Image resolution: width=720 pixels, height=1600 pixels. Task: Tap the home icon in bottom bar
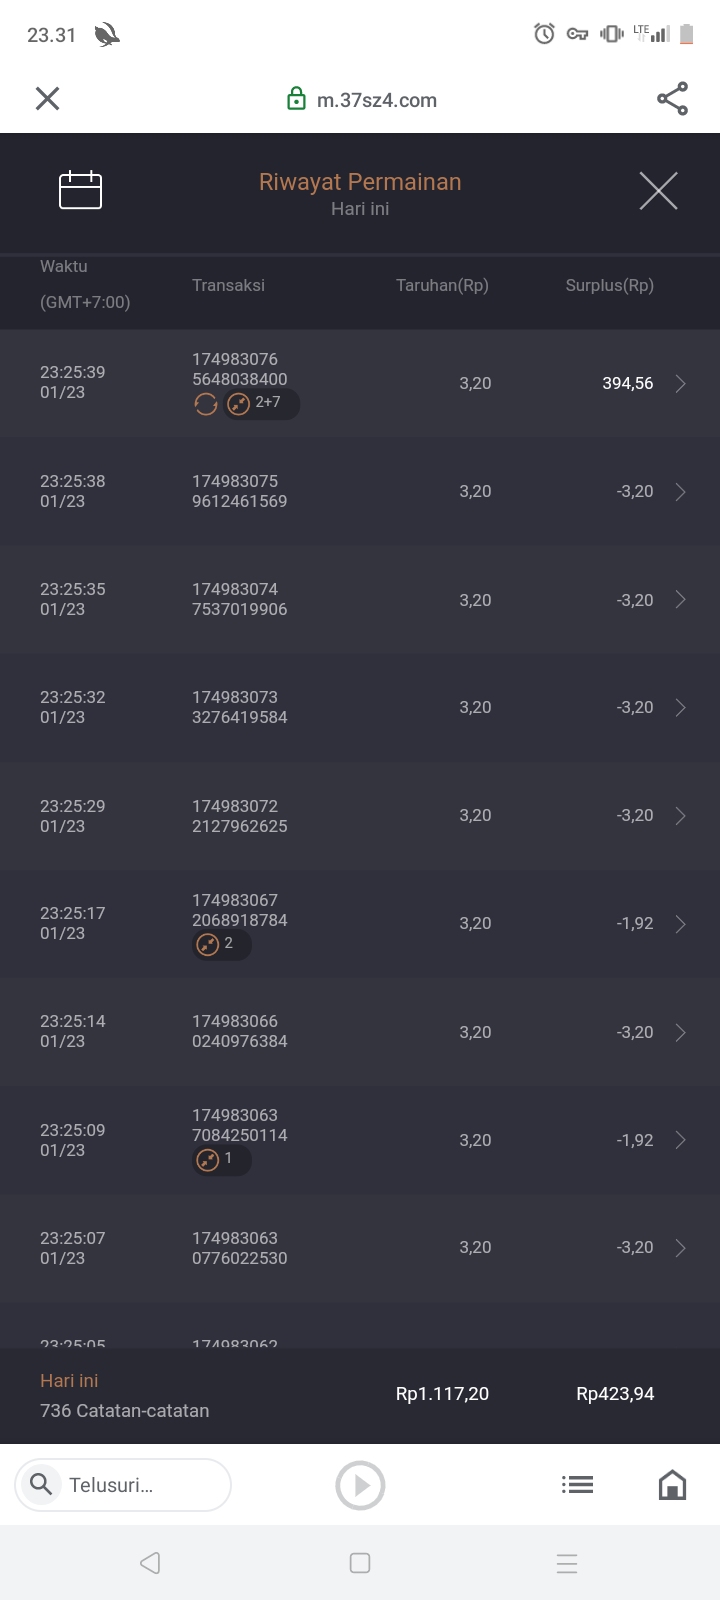point(672,1485)
